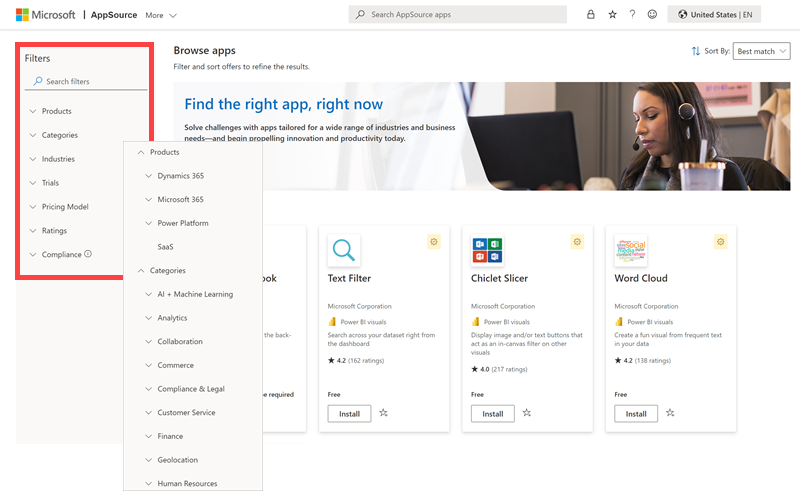Click the badge icon on Chiclet Slicer card

click(577, 242)
